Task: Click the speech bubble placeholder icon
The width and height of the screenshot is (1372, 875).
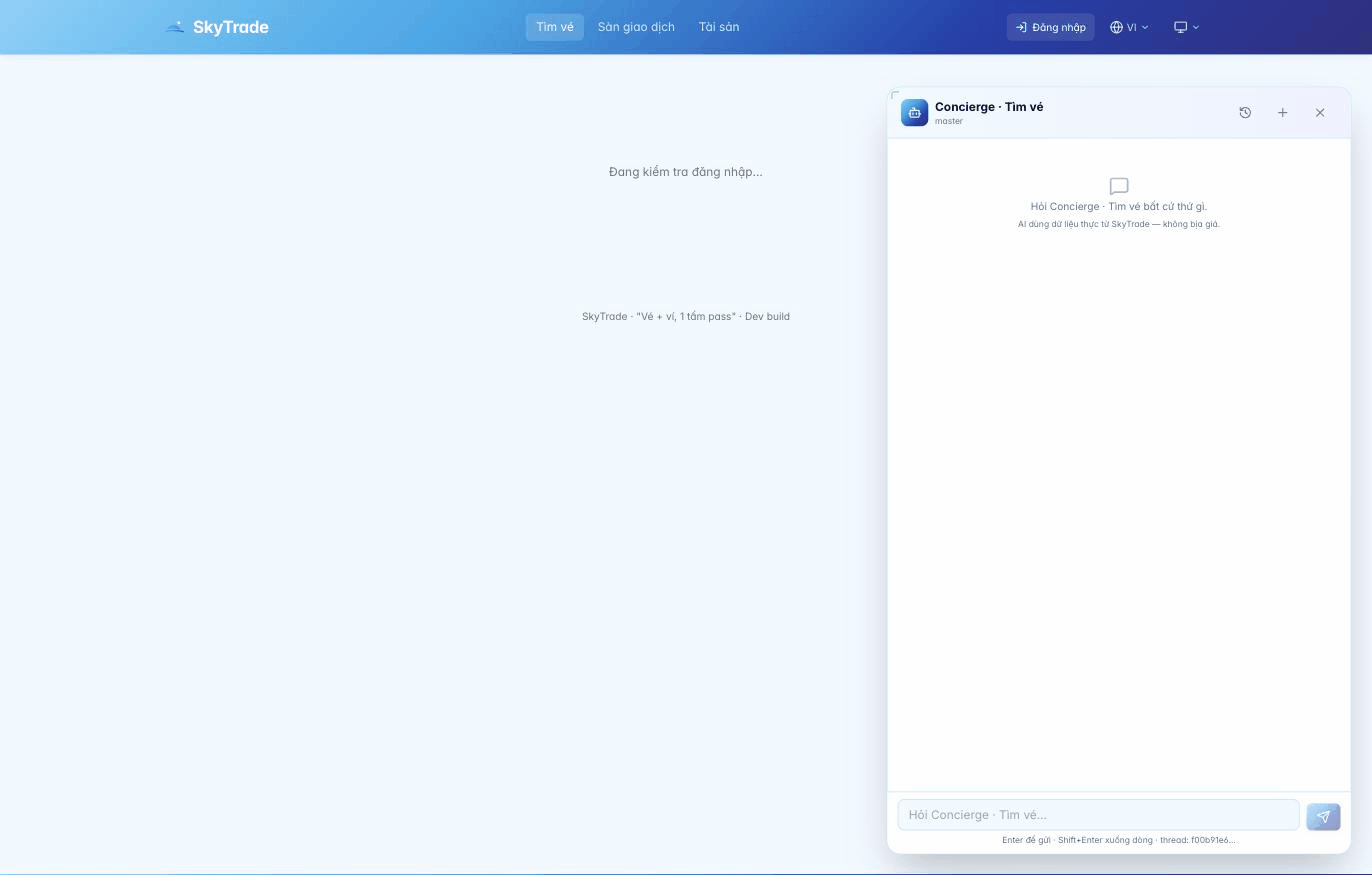Action: click(1119, 186)
